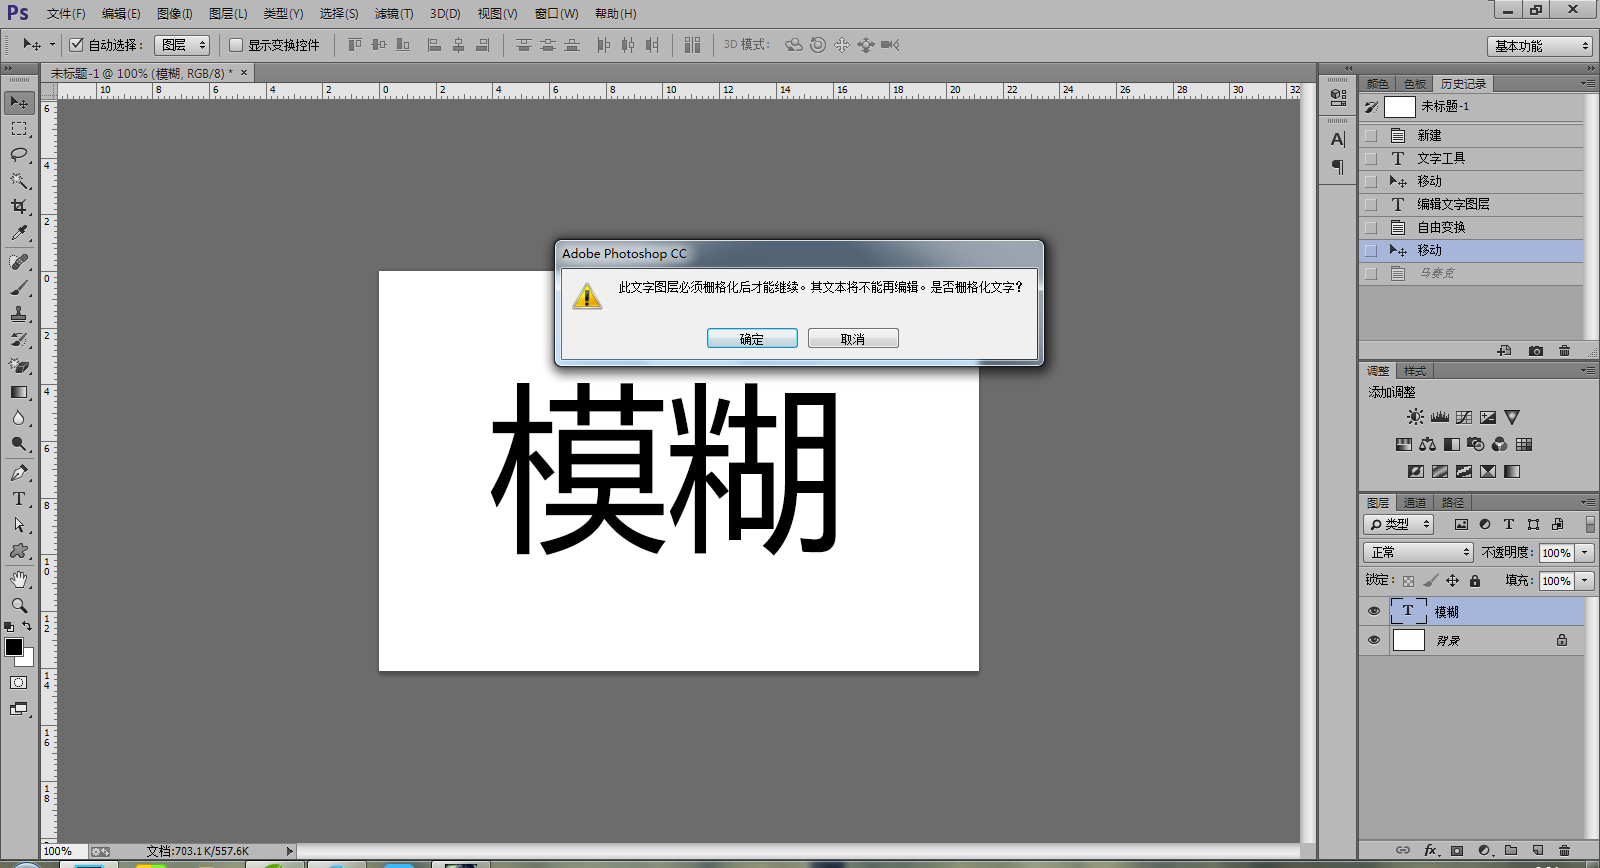Switch to the 样式 tab
The image size is (1600, 868).
(x=1414, y=371)
